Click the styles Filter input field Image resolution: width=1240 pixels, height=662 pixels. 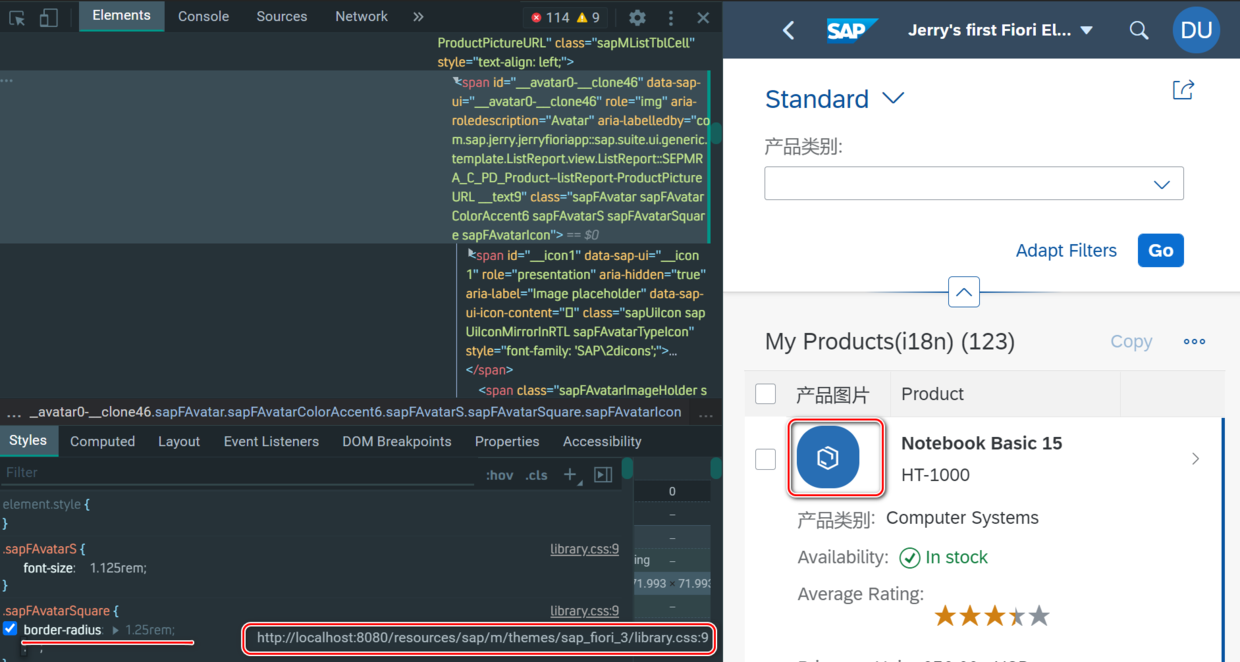240,473
